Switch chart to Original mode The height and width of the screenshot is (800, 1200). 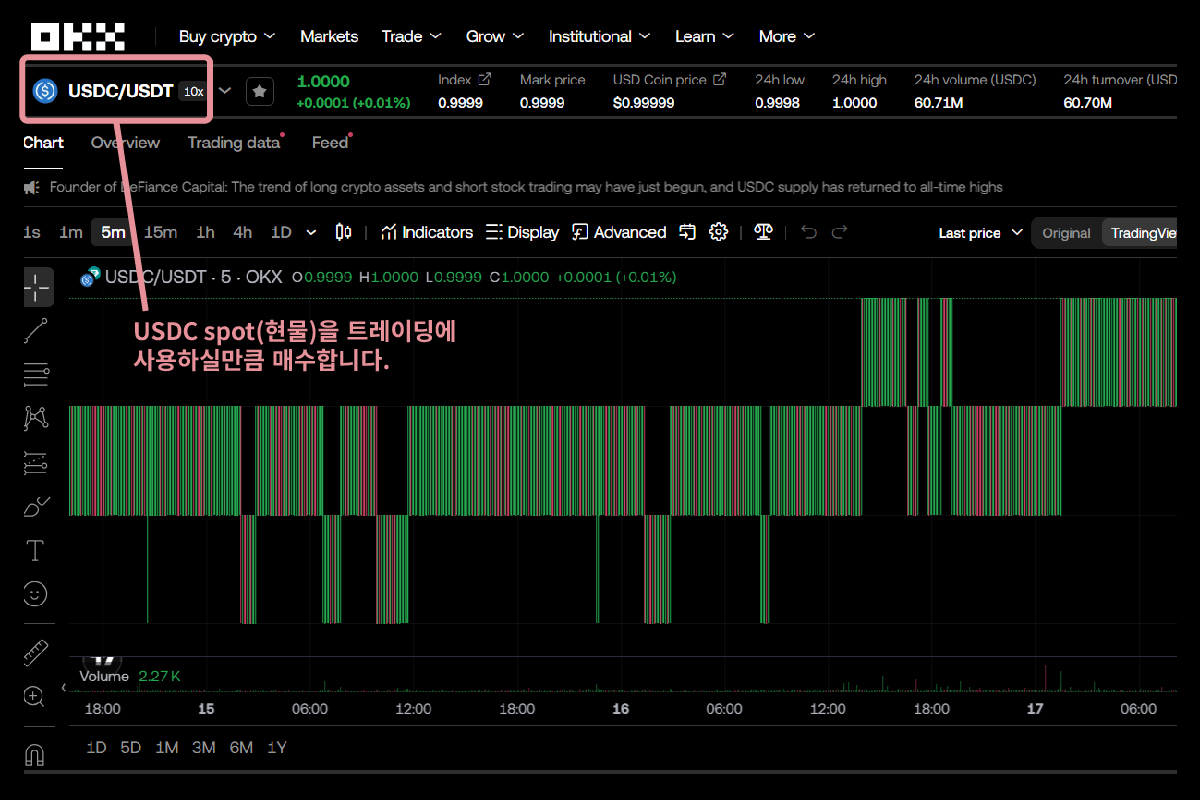coord(1066,233)
